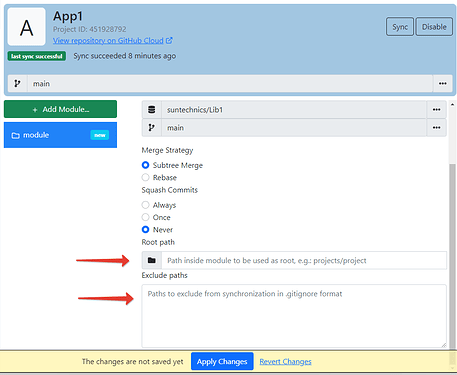Screen dimensions: 457x375
Task: Click the module main branch field
Action: [294, 128]
